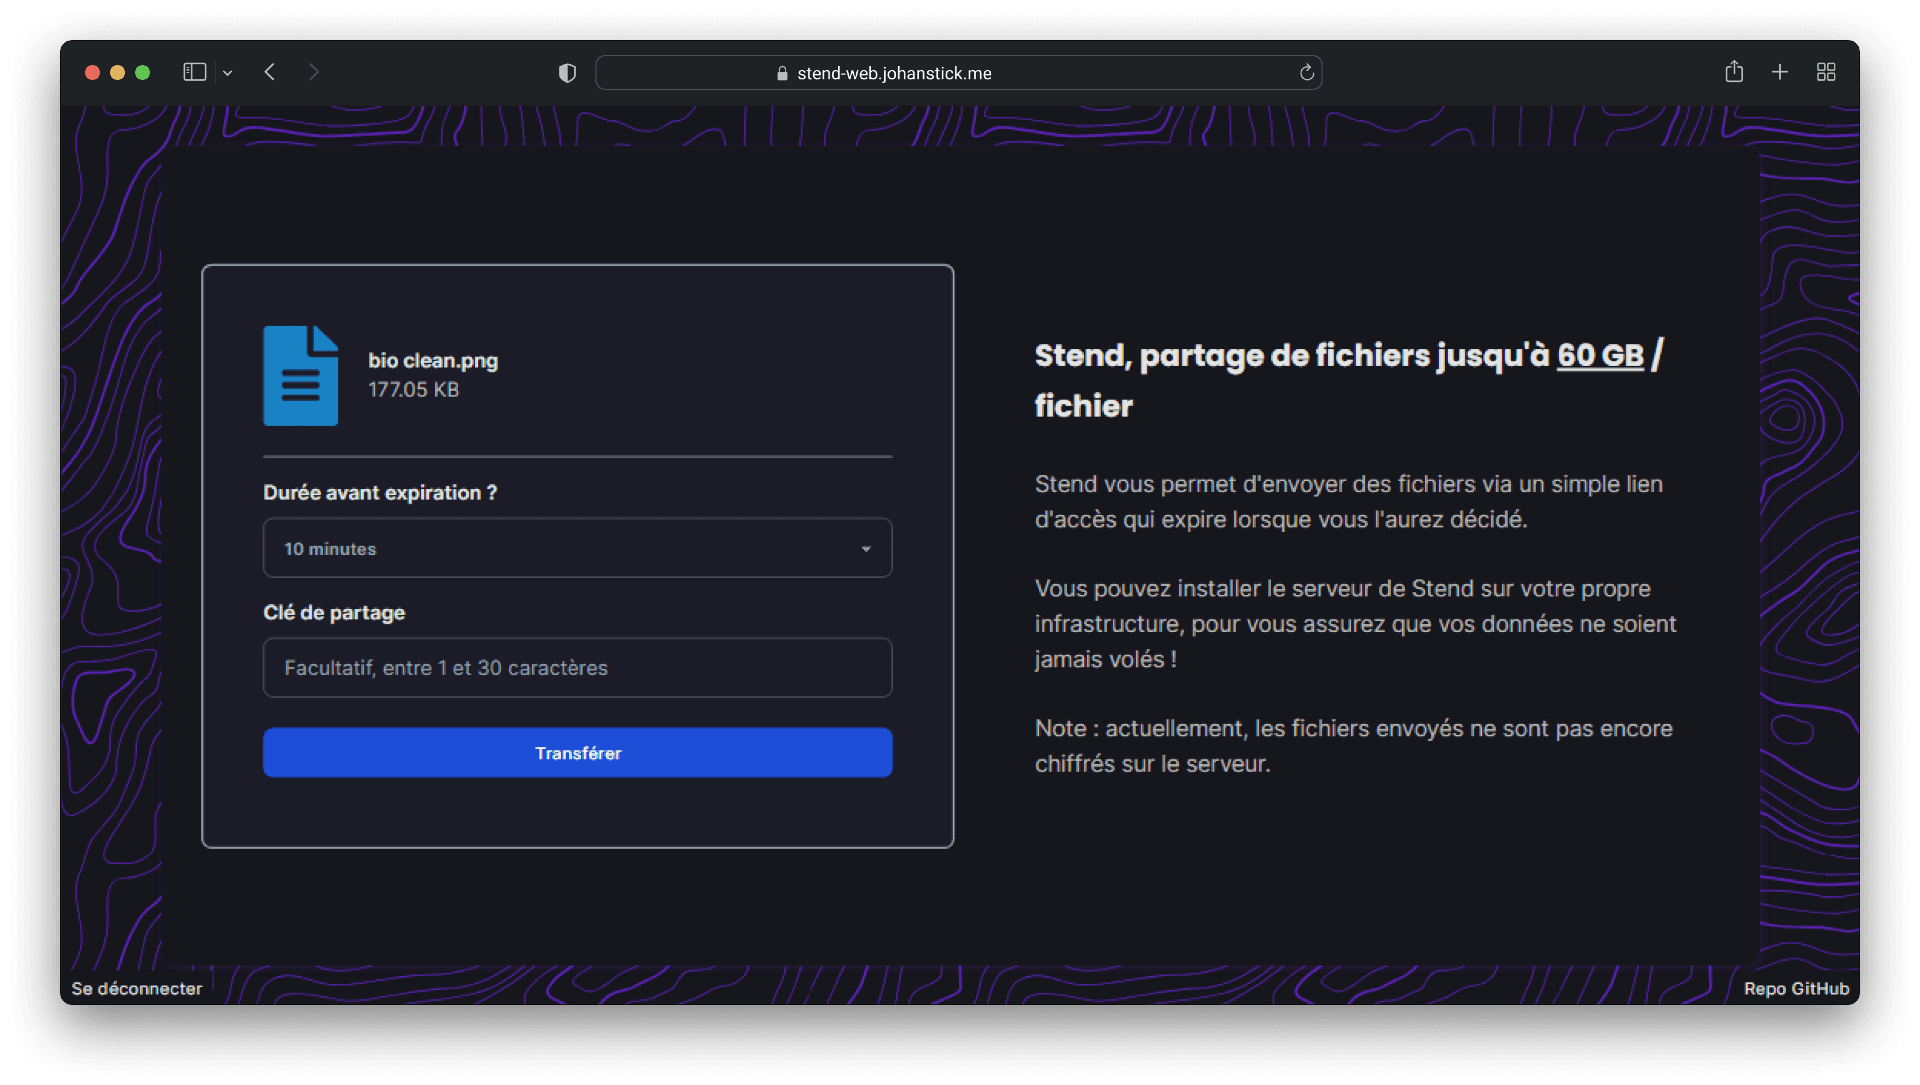Click the address bar showing stend-web.johanstick.me
Viewport: 1920px width, 1085px height.
click(x=958, y=73)
